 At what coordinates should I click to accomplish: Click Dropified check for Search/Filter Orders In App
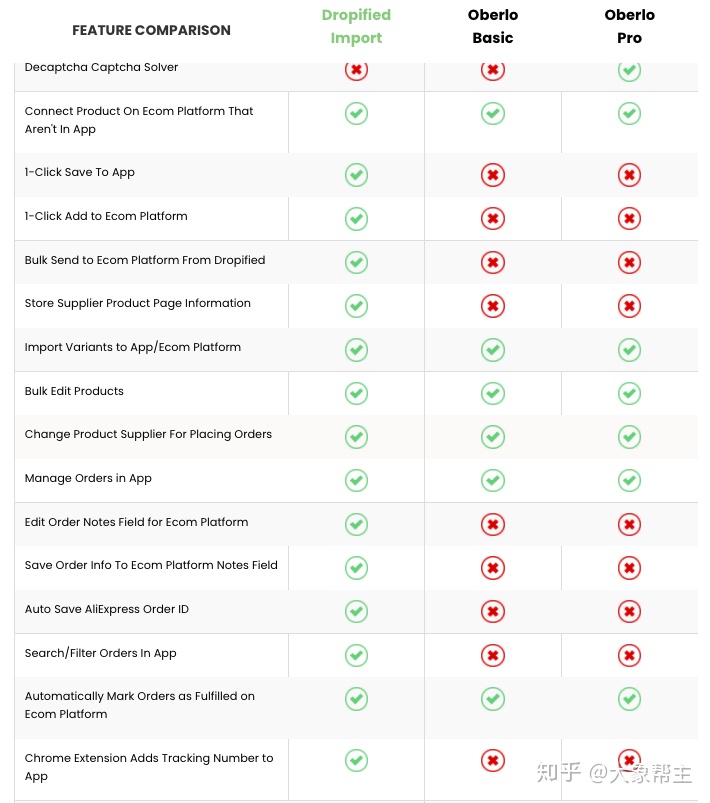pos(356,656)
